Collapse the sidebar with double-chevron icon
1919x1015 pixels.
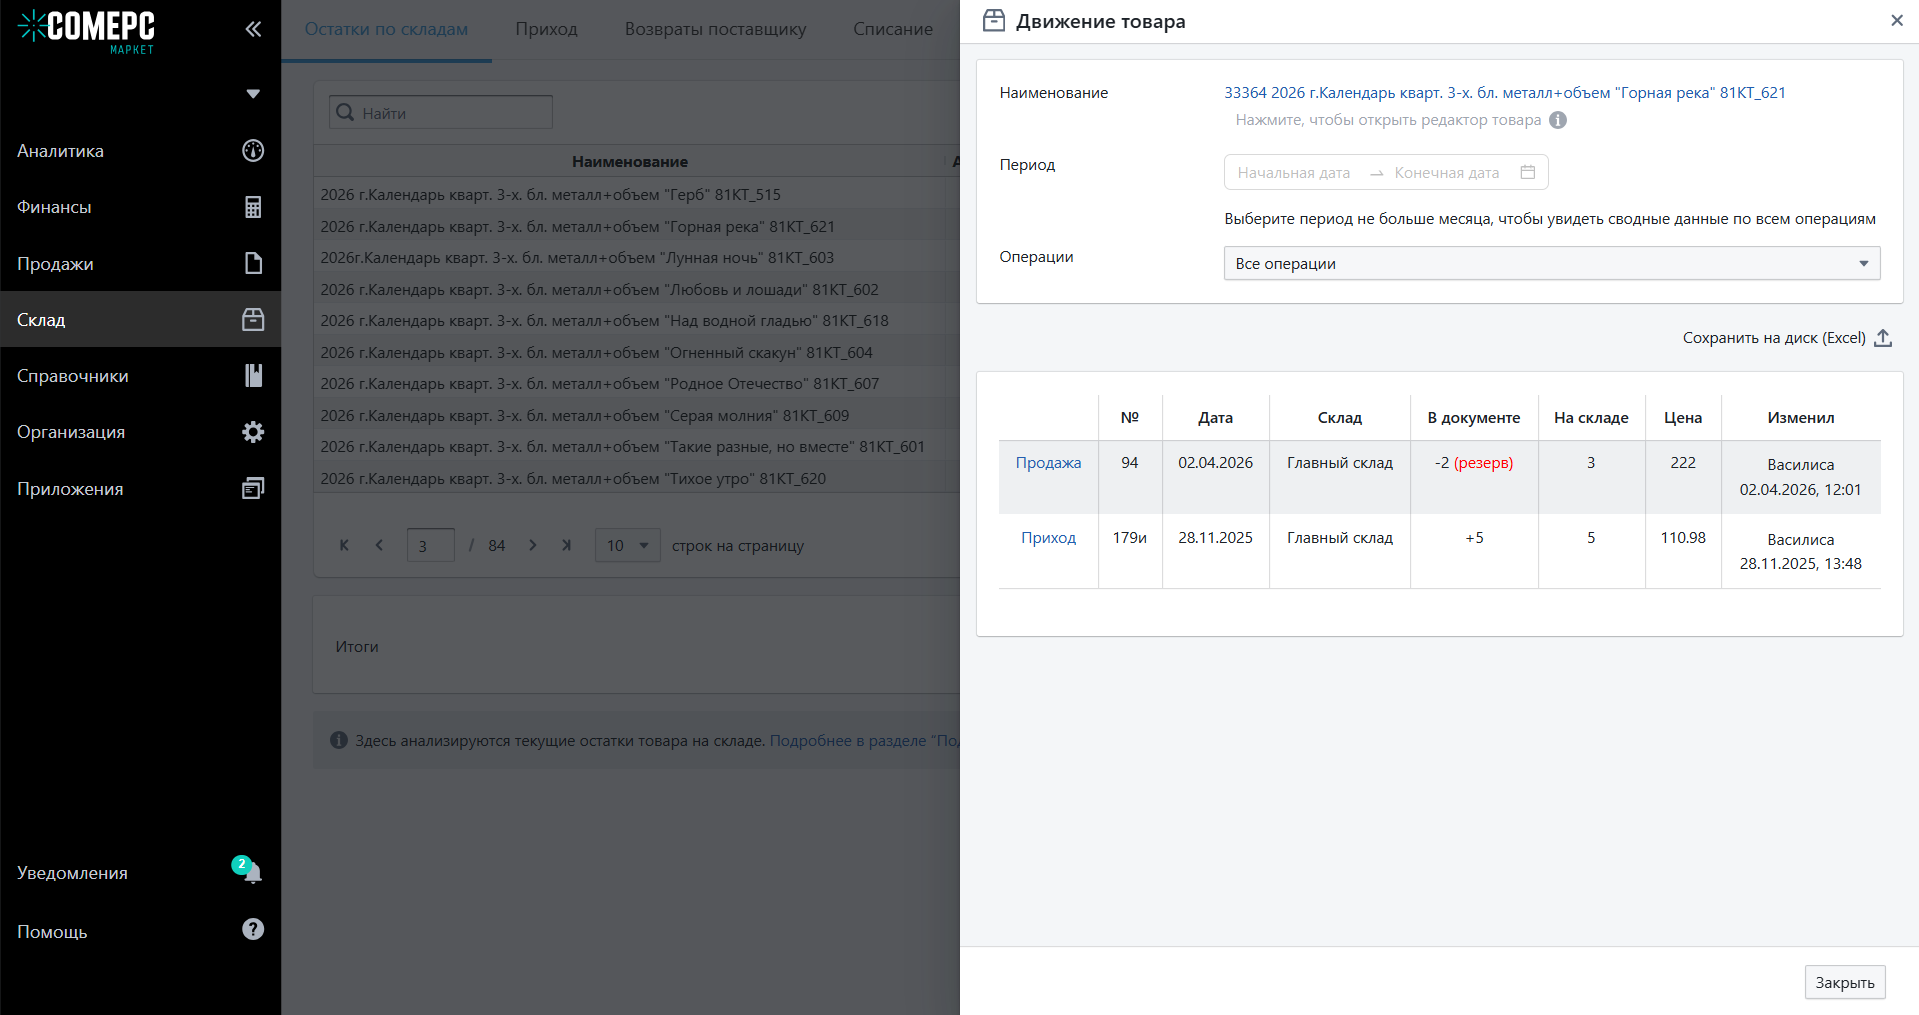253,29
